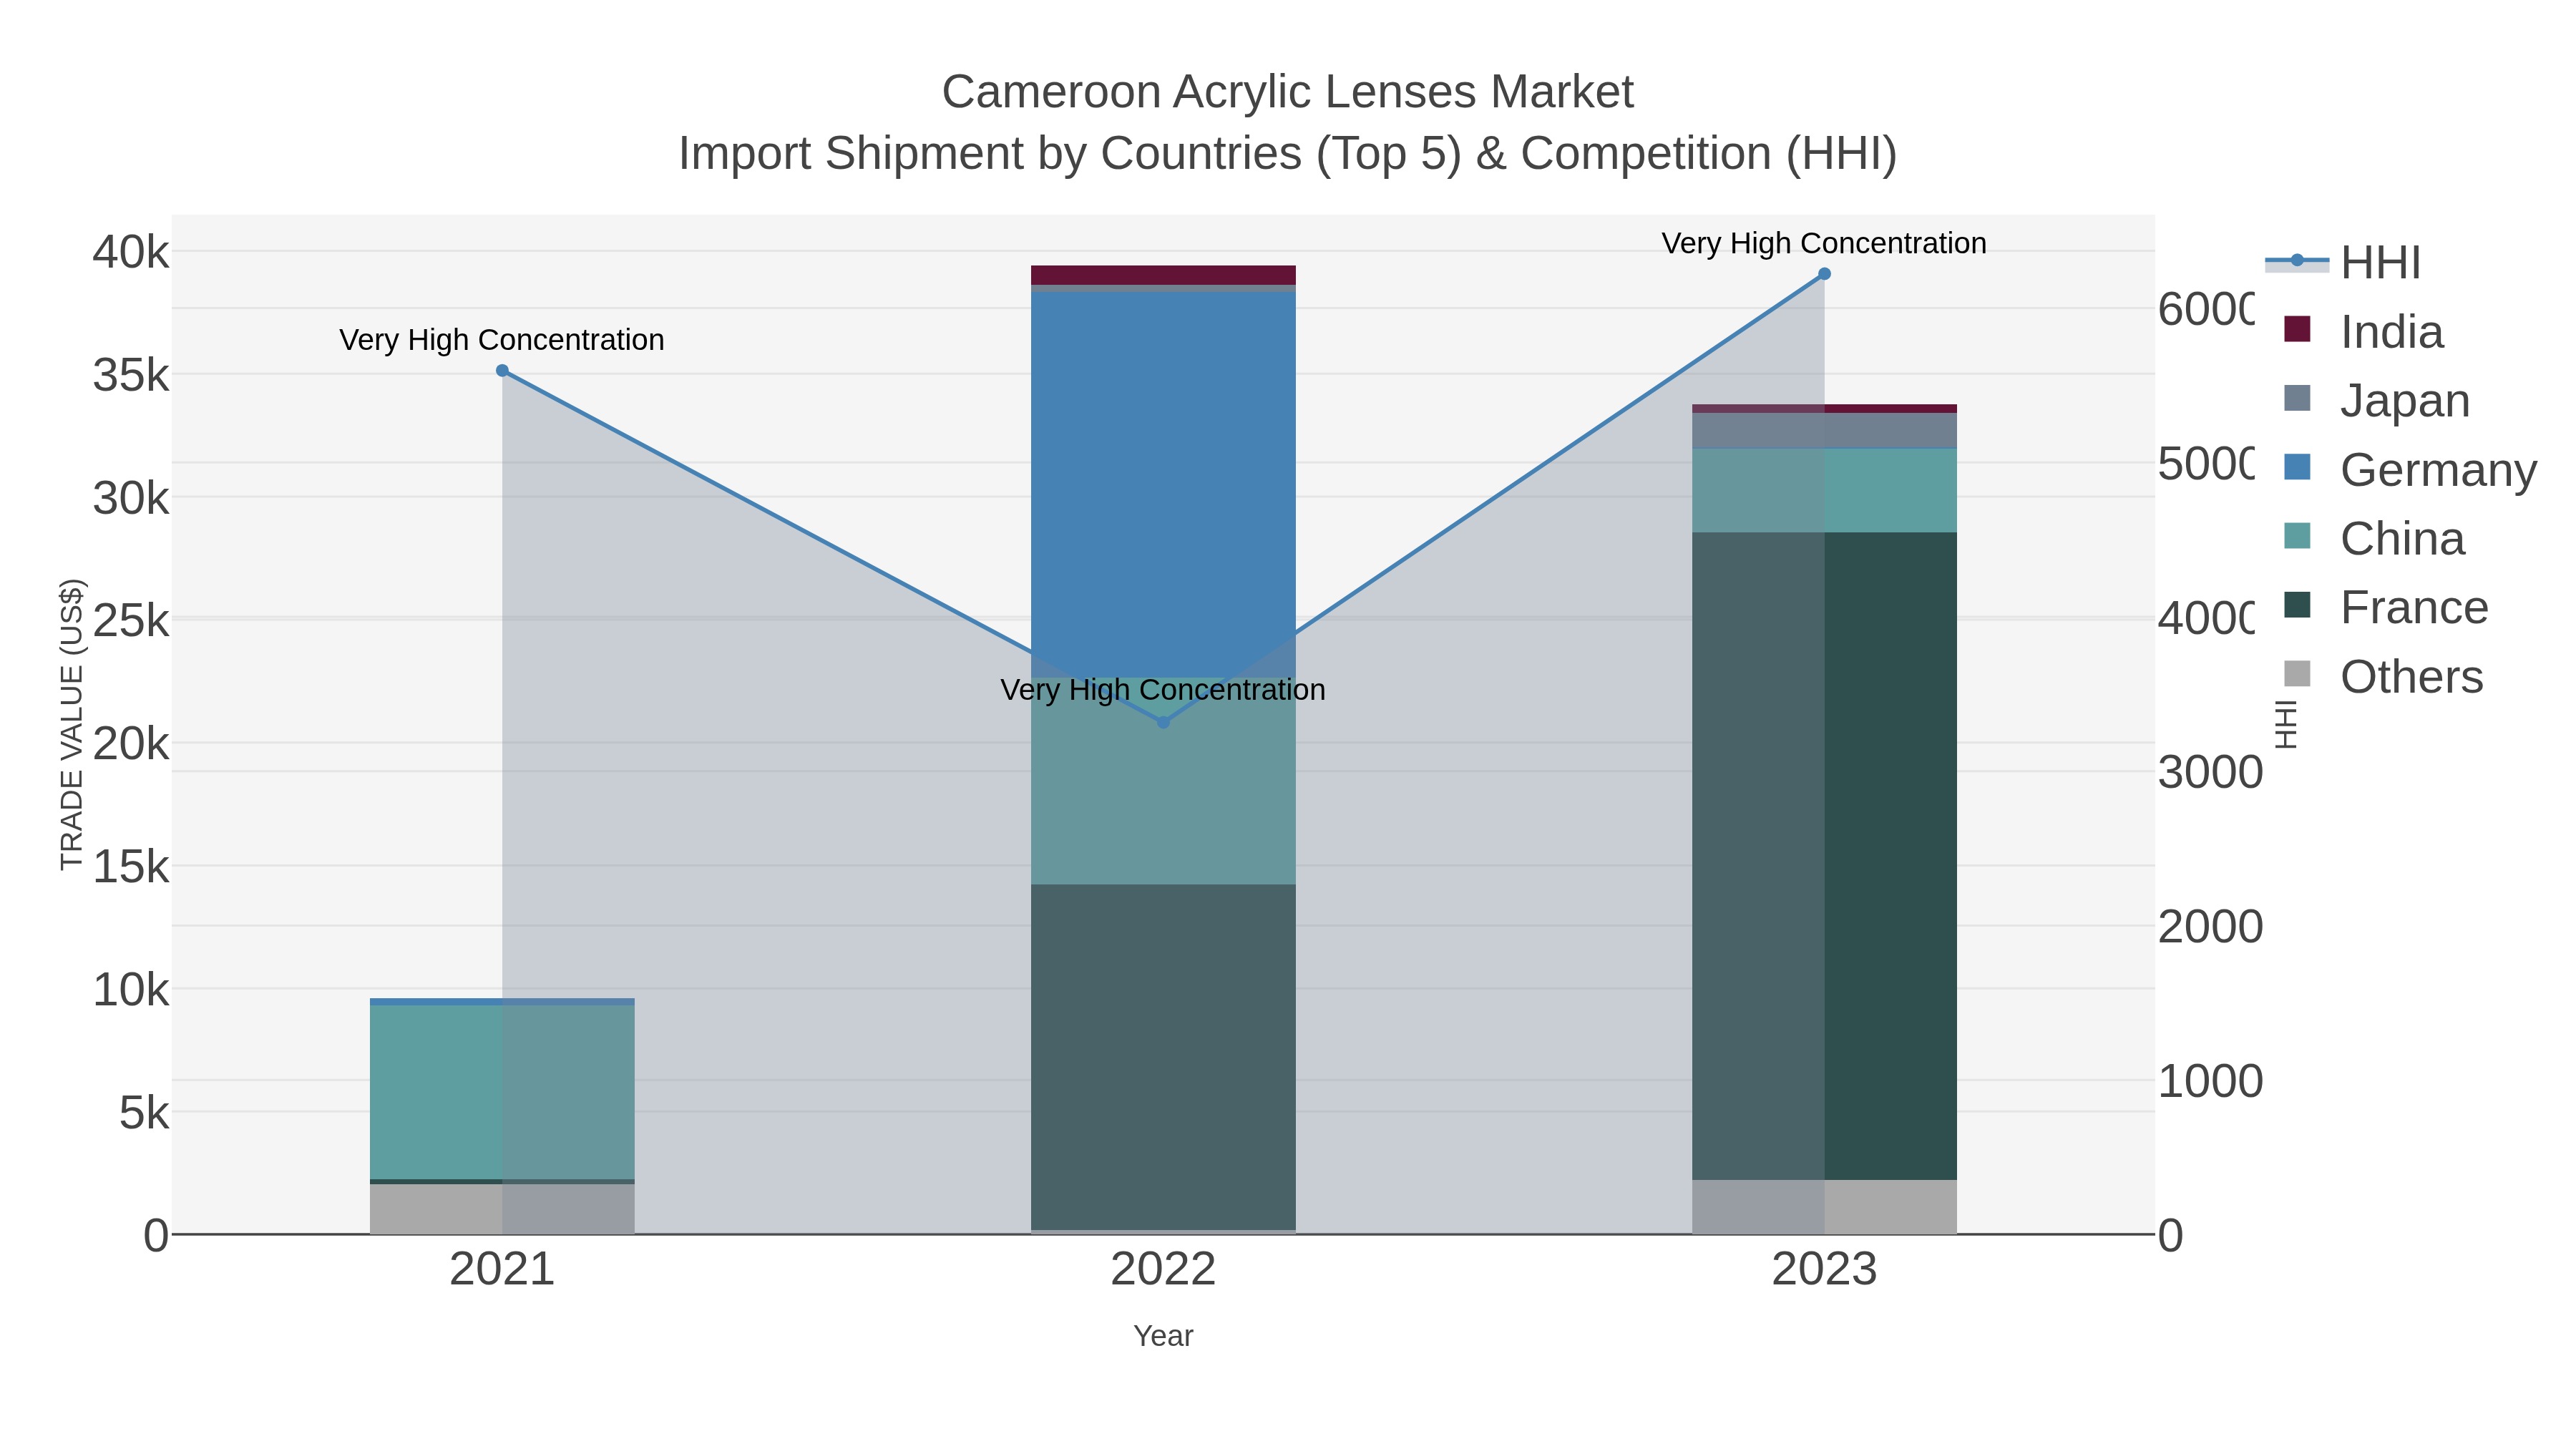Screen dimensions: 2576x1449
Task: Click Japan slate legend swatch
Action: [2298, 398]
